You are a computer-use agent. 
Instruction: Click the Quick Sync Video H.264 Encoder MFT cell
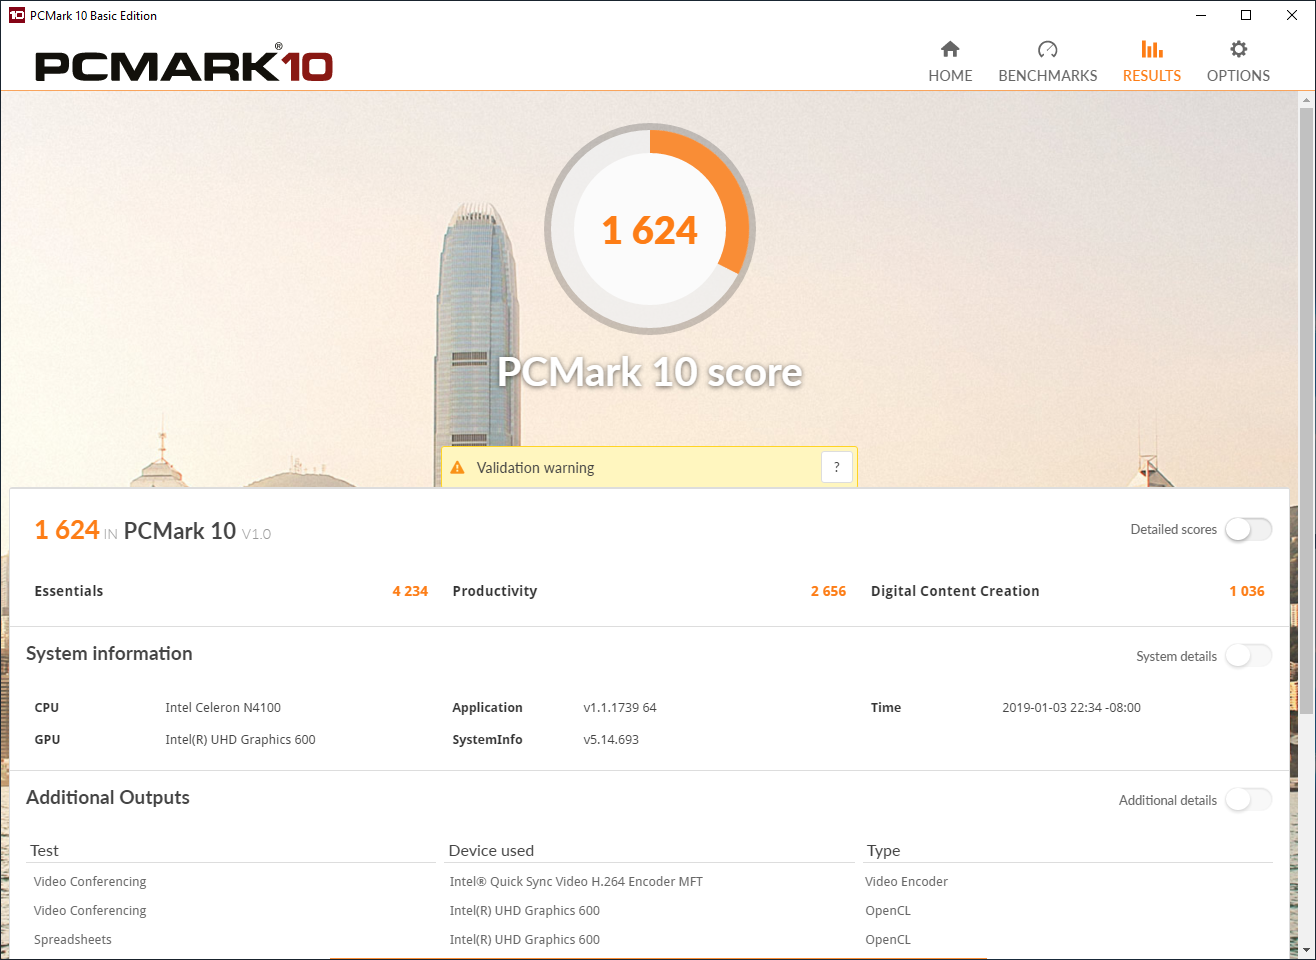pos(576,881)
